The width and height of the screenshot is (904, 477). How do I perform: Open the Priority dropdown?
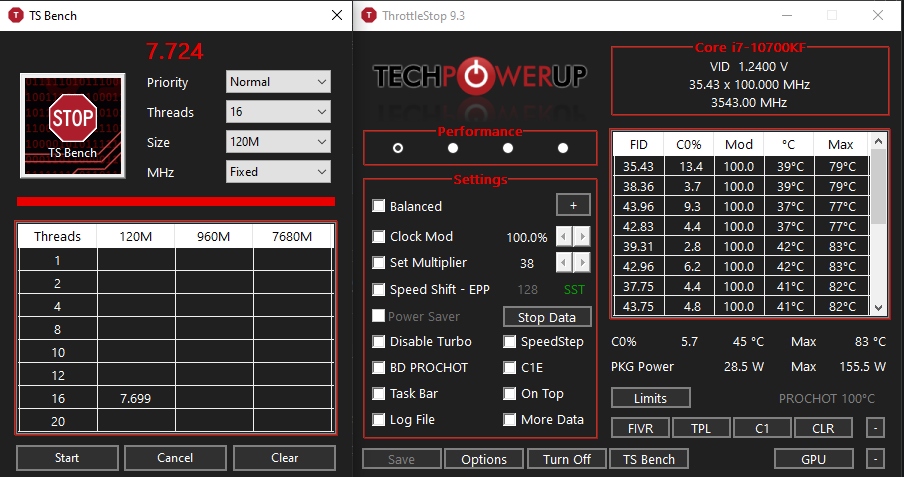pos(278,82)
